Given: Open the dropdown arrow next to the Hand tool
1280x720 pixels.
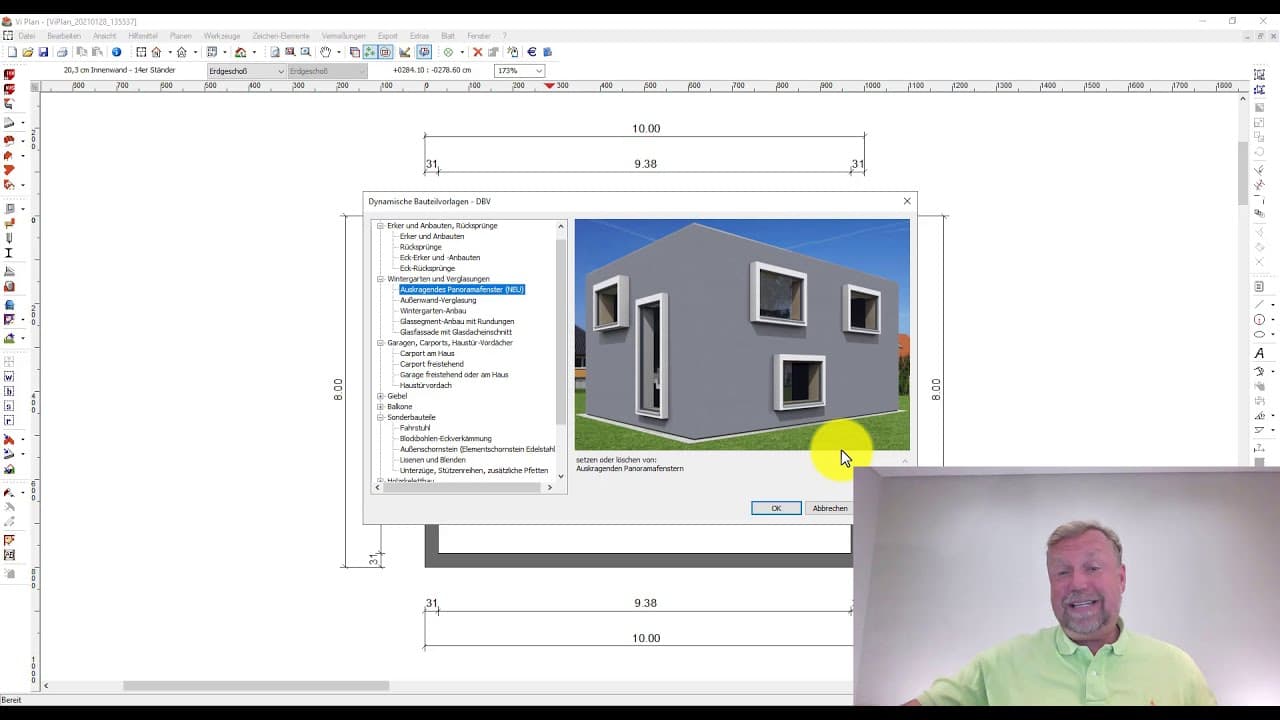Looking at the screenshot, I should [x=340, y=52].
